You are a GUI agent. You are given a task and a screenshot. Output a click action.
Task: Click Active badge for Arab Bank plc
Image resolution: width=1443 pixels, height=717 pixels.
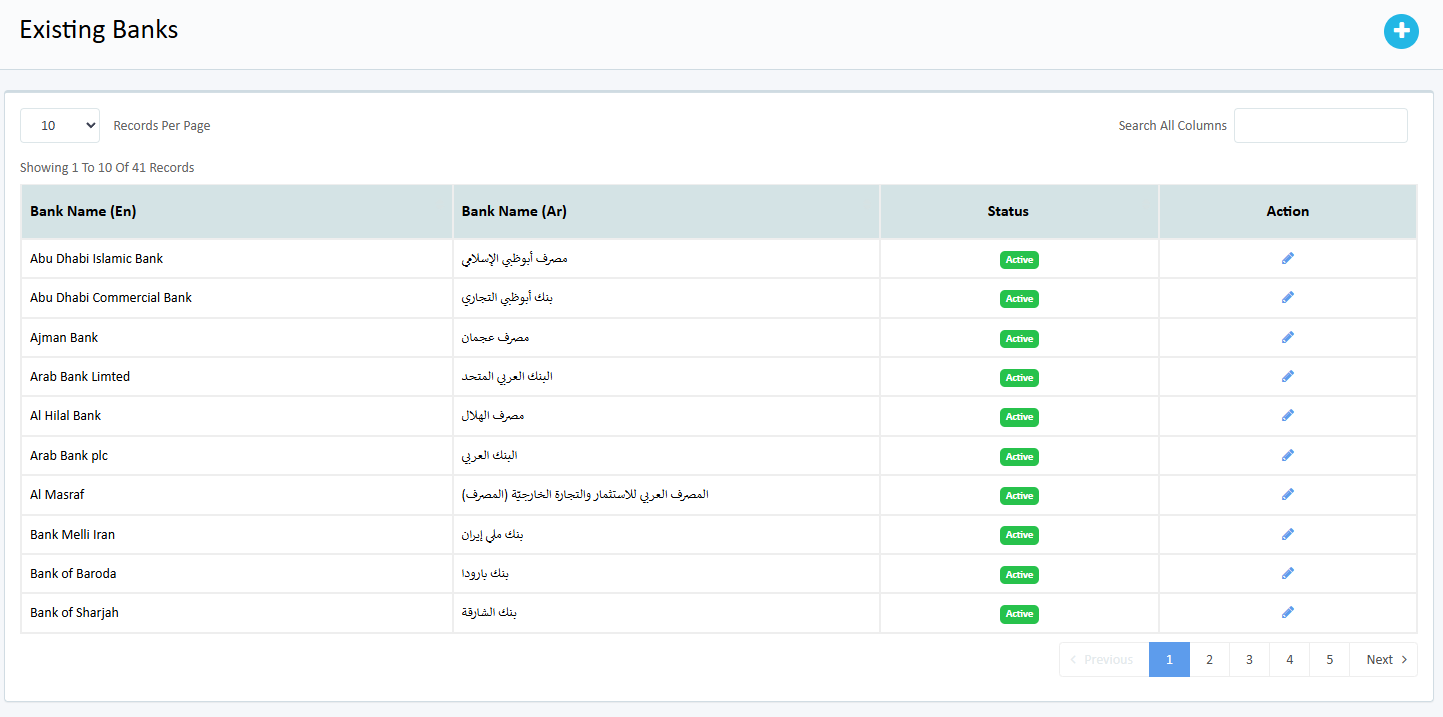coord(1019,457)
